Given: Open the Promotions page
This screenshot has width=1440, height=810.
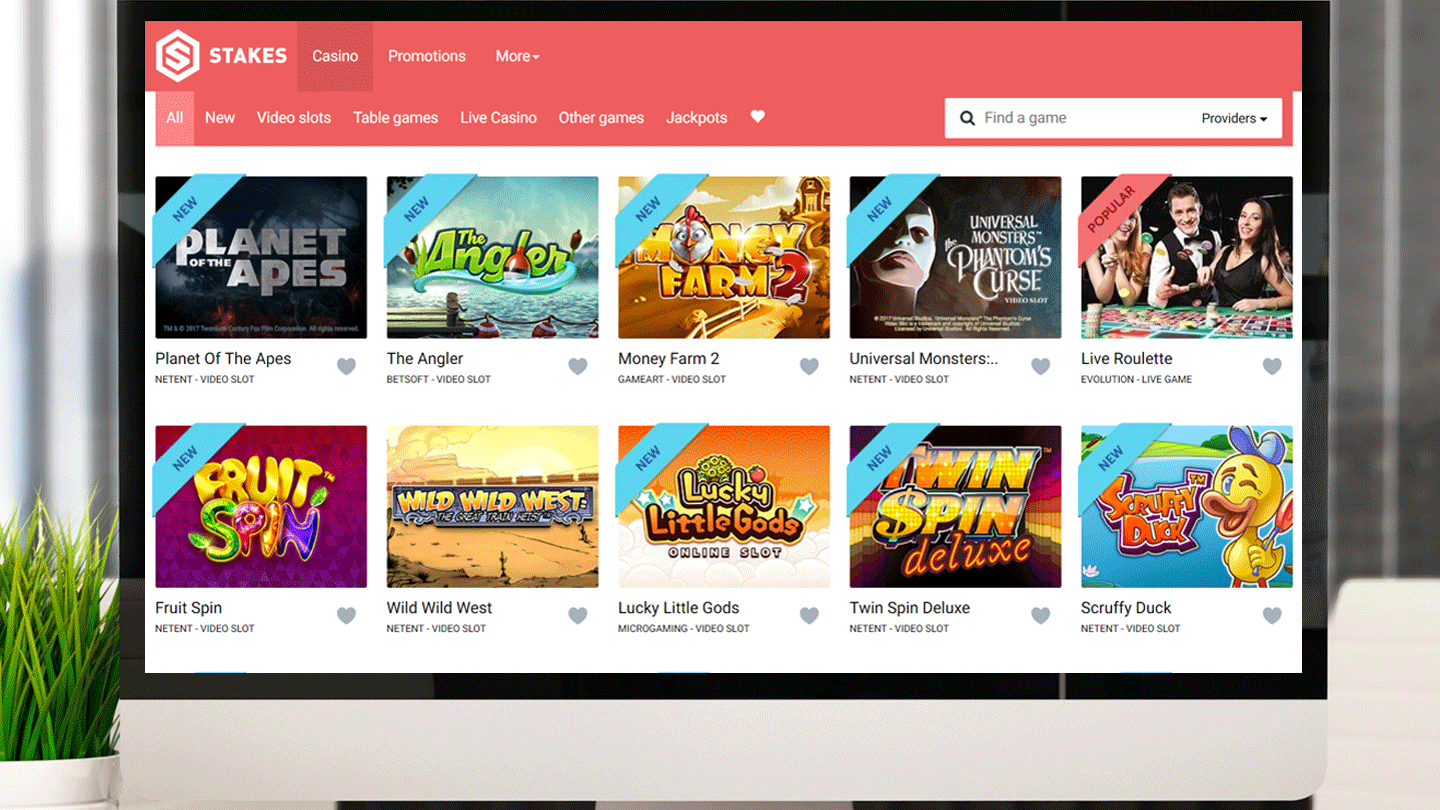Looking at the screenshot, I should [427, 56].
